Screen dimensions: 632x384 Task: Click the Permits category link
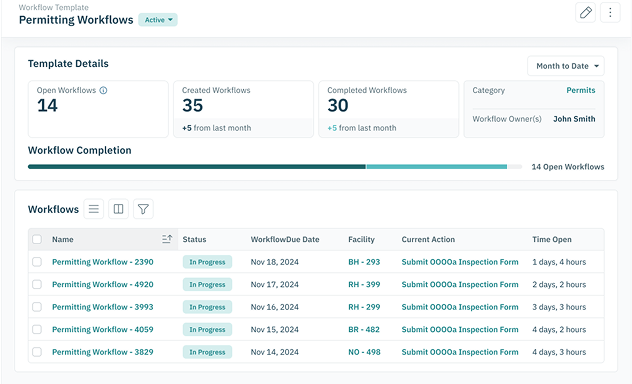coord(580,90)
